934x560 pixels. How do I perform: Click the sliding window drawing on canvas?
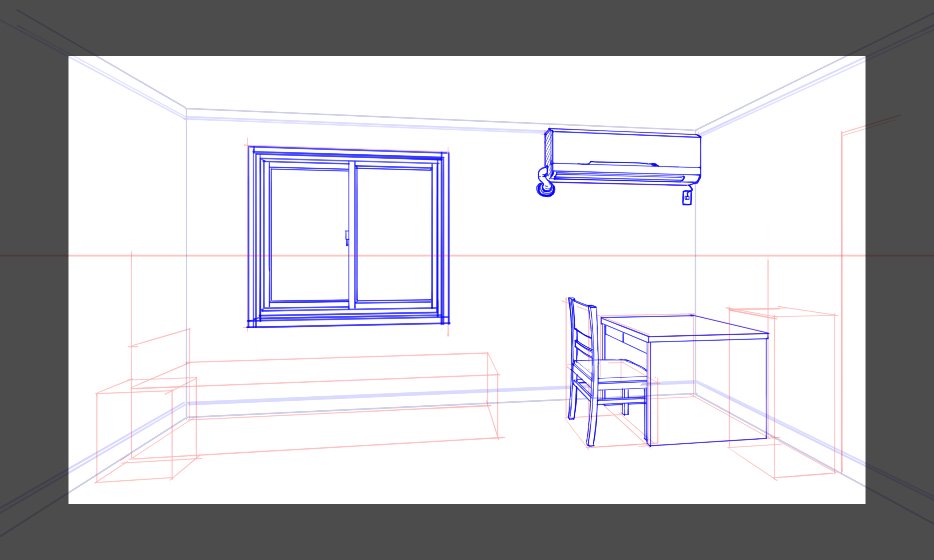[348, 237]
